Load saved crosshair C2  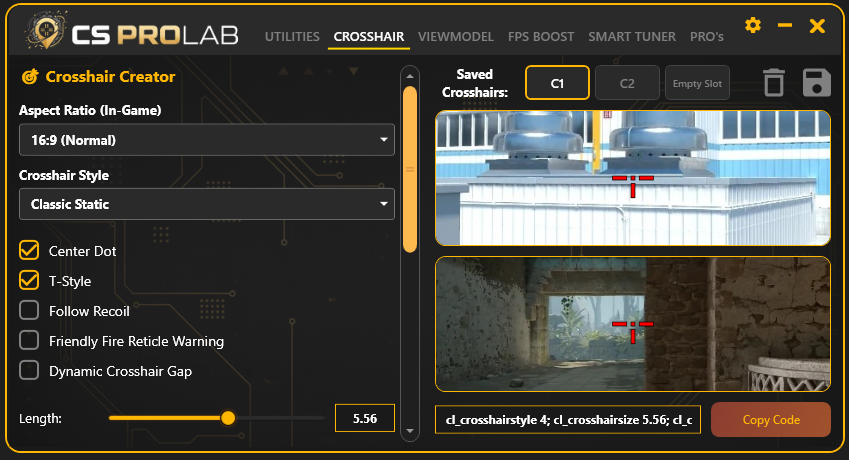(627, 83)
